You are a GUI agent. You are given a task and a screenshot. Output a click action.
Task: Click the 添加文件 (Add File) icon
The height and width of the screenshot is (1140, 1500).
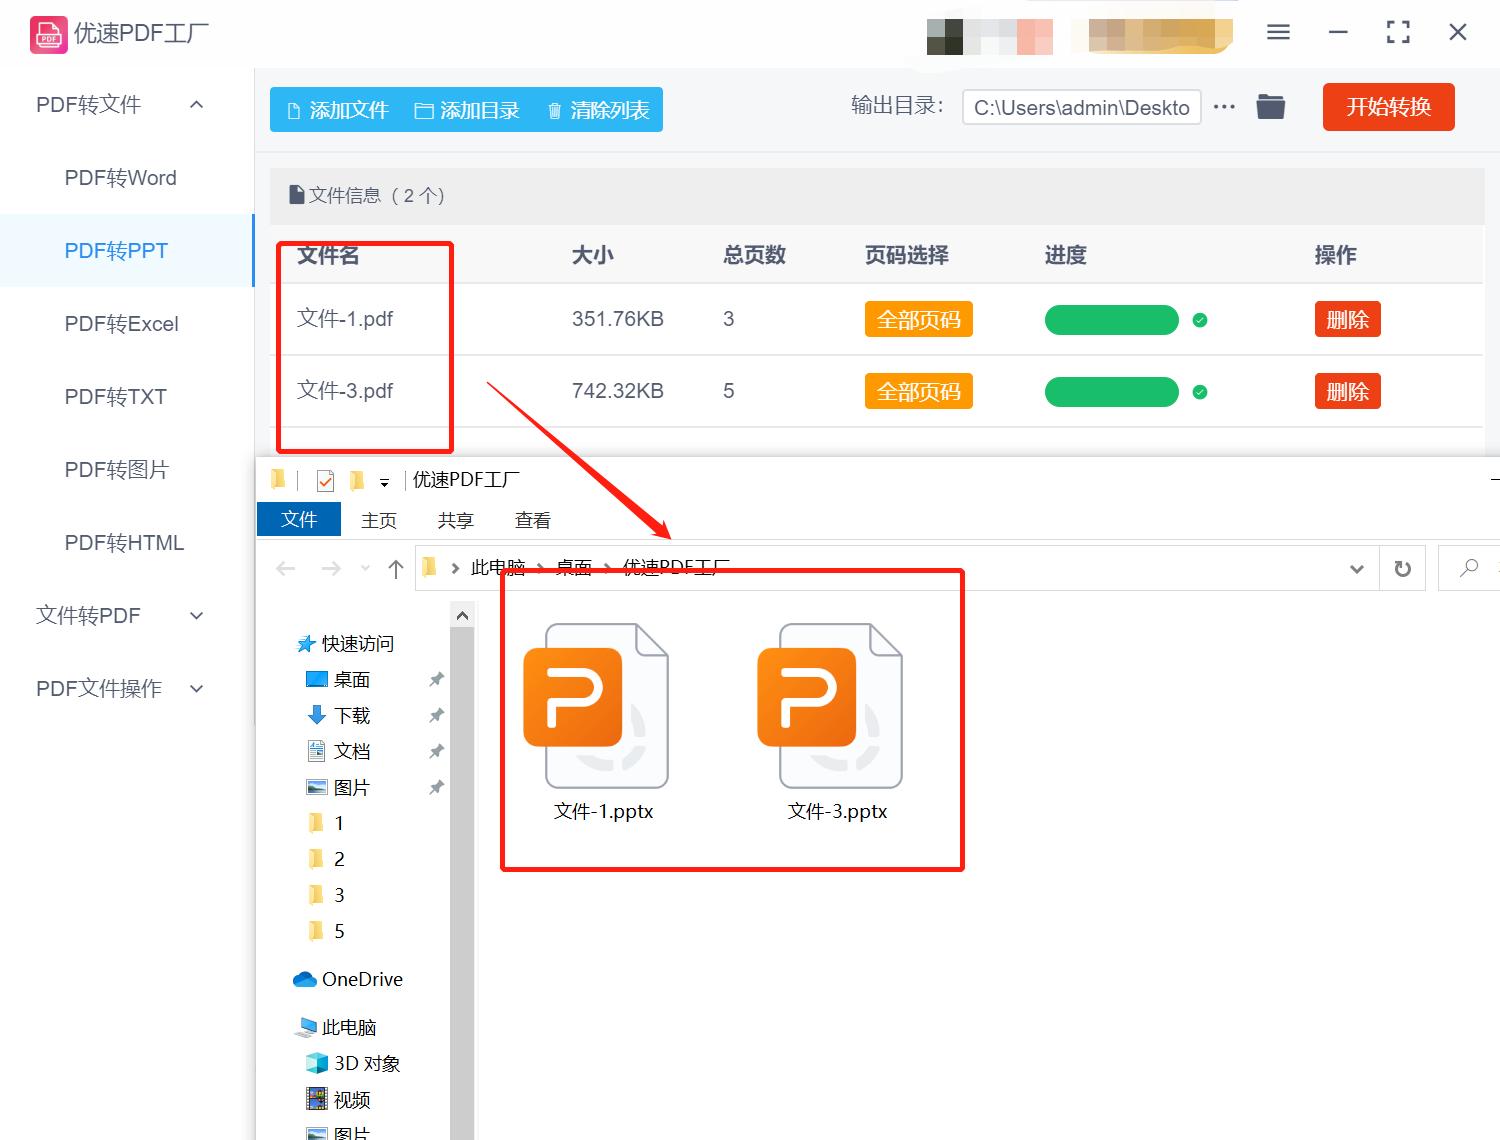[x=294, y=110]
